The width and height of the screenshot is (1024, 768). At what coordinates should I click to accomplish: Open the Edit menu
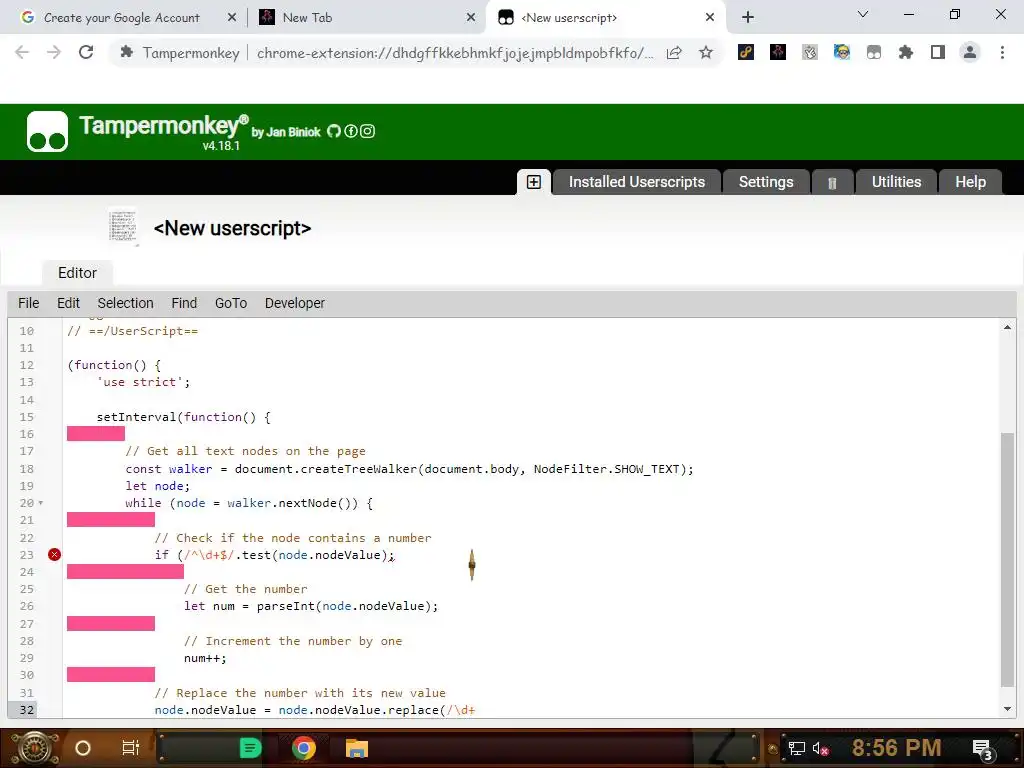(x=69, y=303)
